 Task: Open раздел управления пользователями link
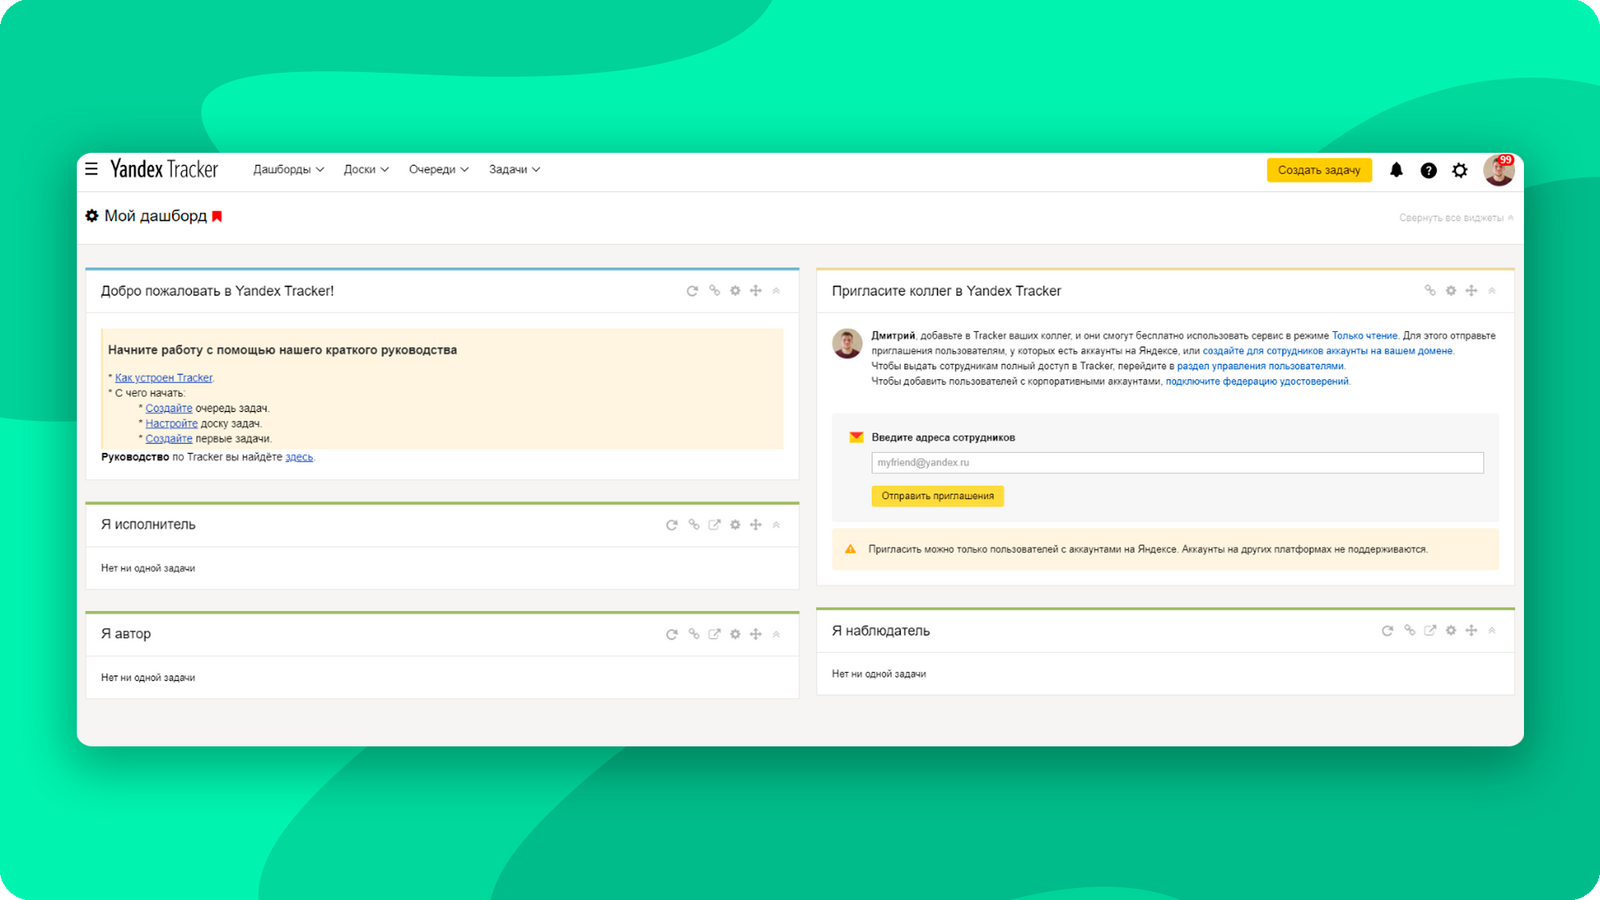[1260, 366]
